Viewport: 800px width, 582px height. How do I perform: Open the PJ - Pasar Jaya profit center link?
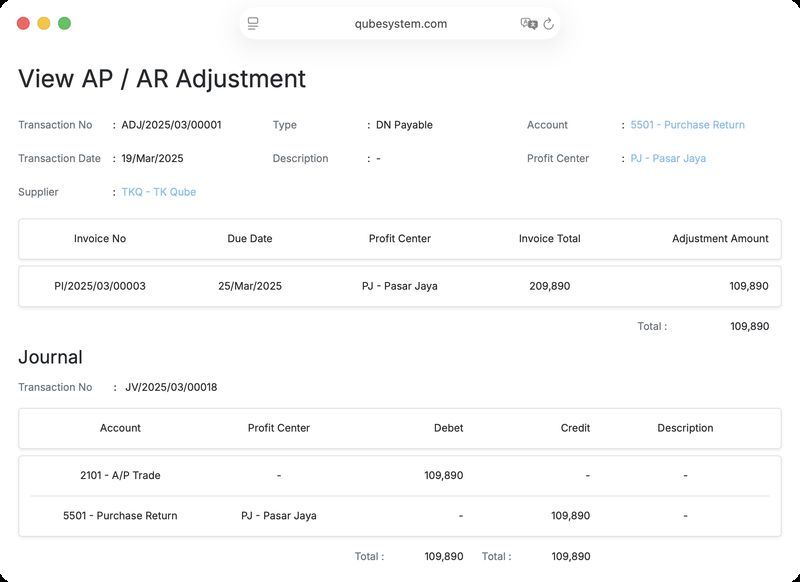(668, 159)
